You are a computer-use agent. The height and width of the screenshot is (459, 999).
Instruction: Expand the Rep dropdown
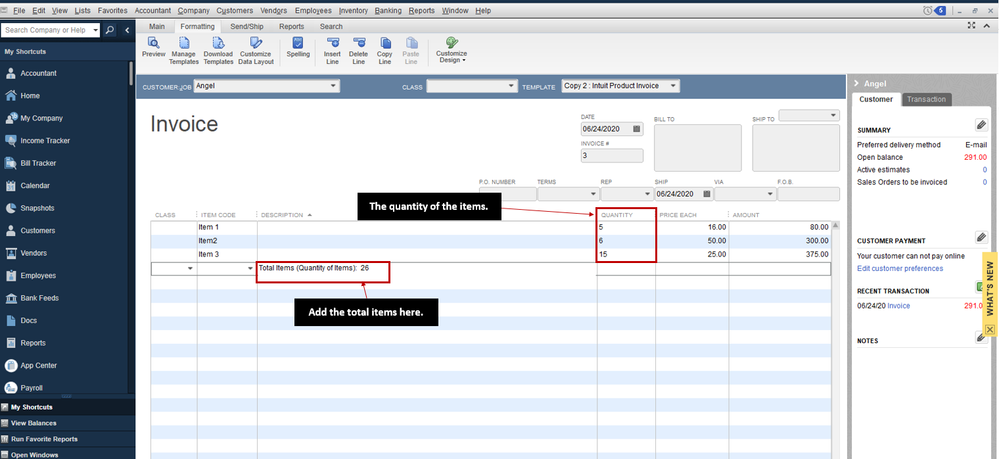(645, 194)
